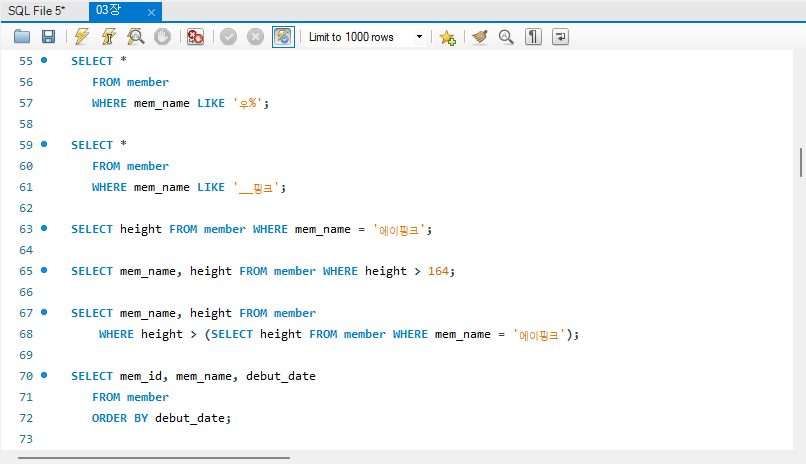Screen dimensions: 806x464
Task: Close the 03장 tab
Action: click(x=151, y=12)
